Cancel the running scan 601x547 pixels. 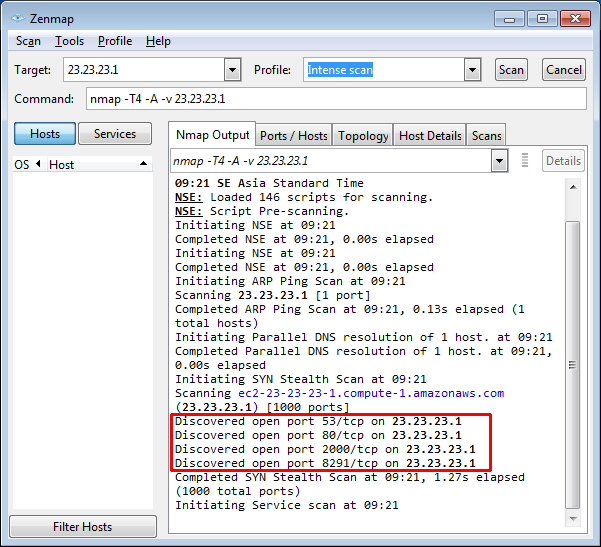coord(563,70)
